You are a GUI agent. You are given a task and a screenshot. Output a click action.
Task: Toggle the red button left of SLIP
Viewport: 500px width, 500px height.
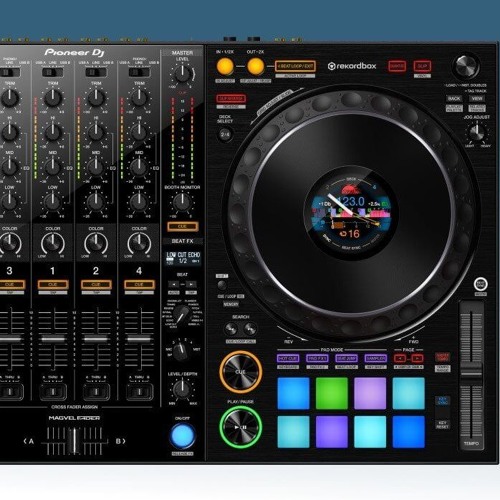coord(397,66)
